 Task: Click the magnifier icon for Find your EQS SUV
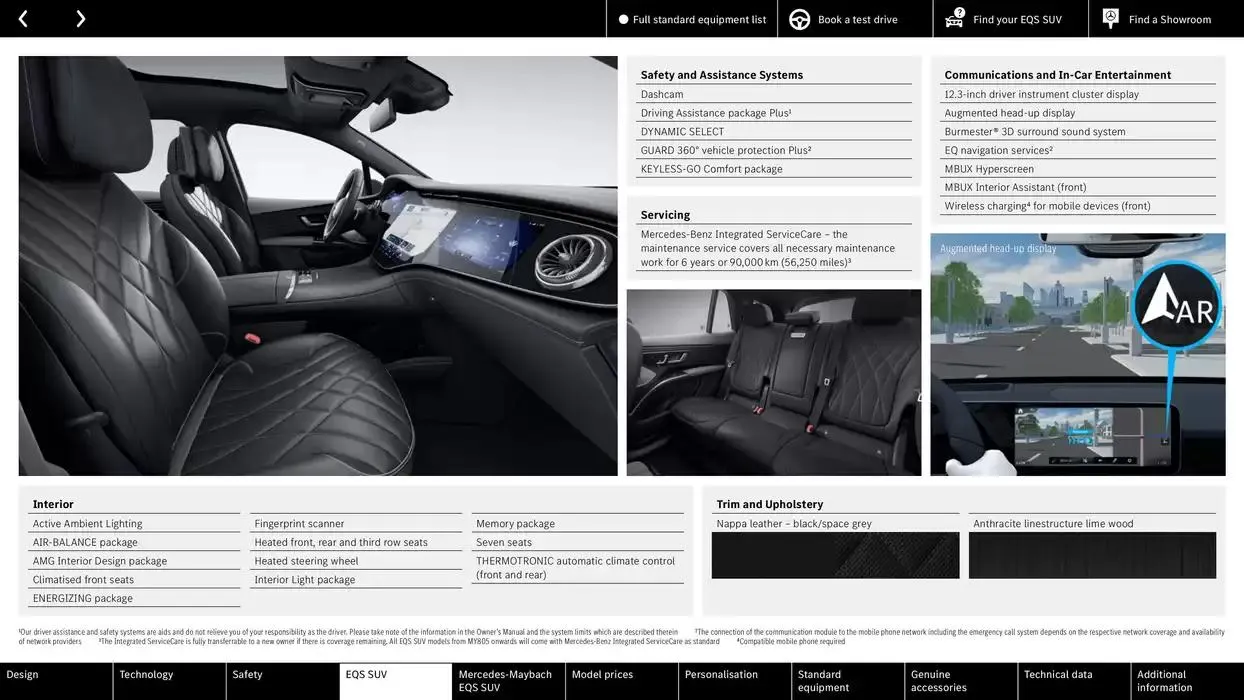[x=953, y=18]
